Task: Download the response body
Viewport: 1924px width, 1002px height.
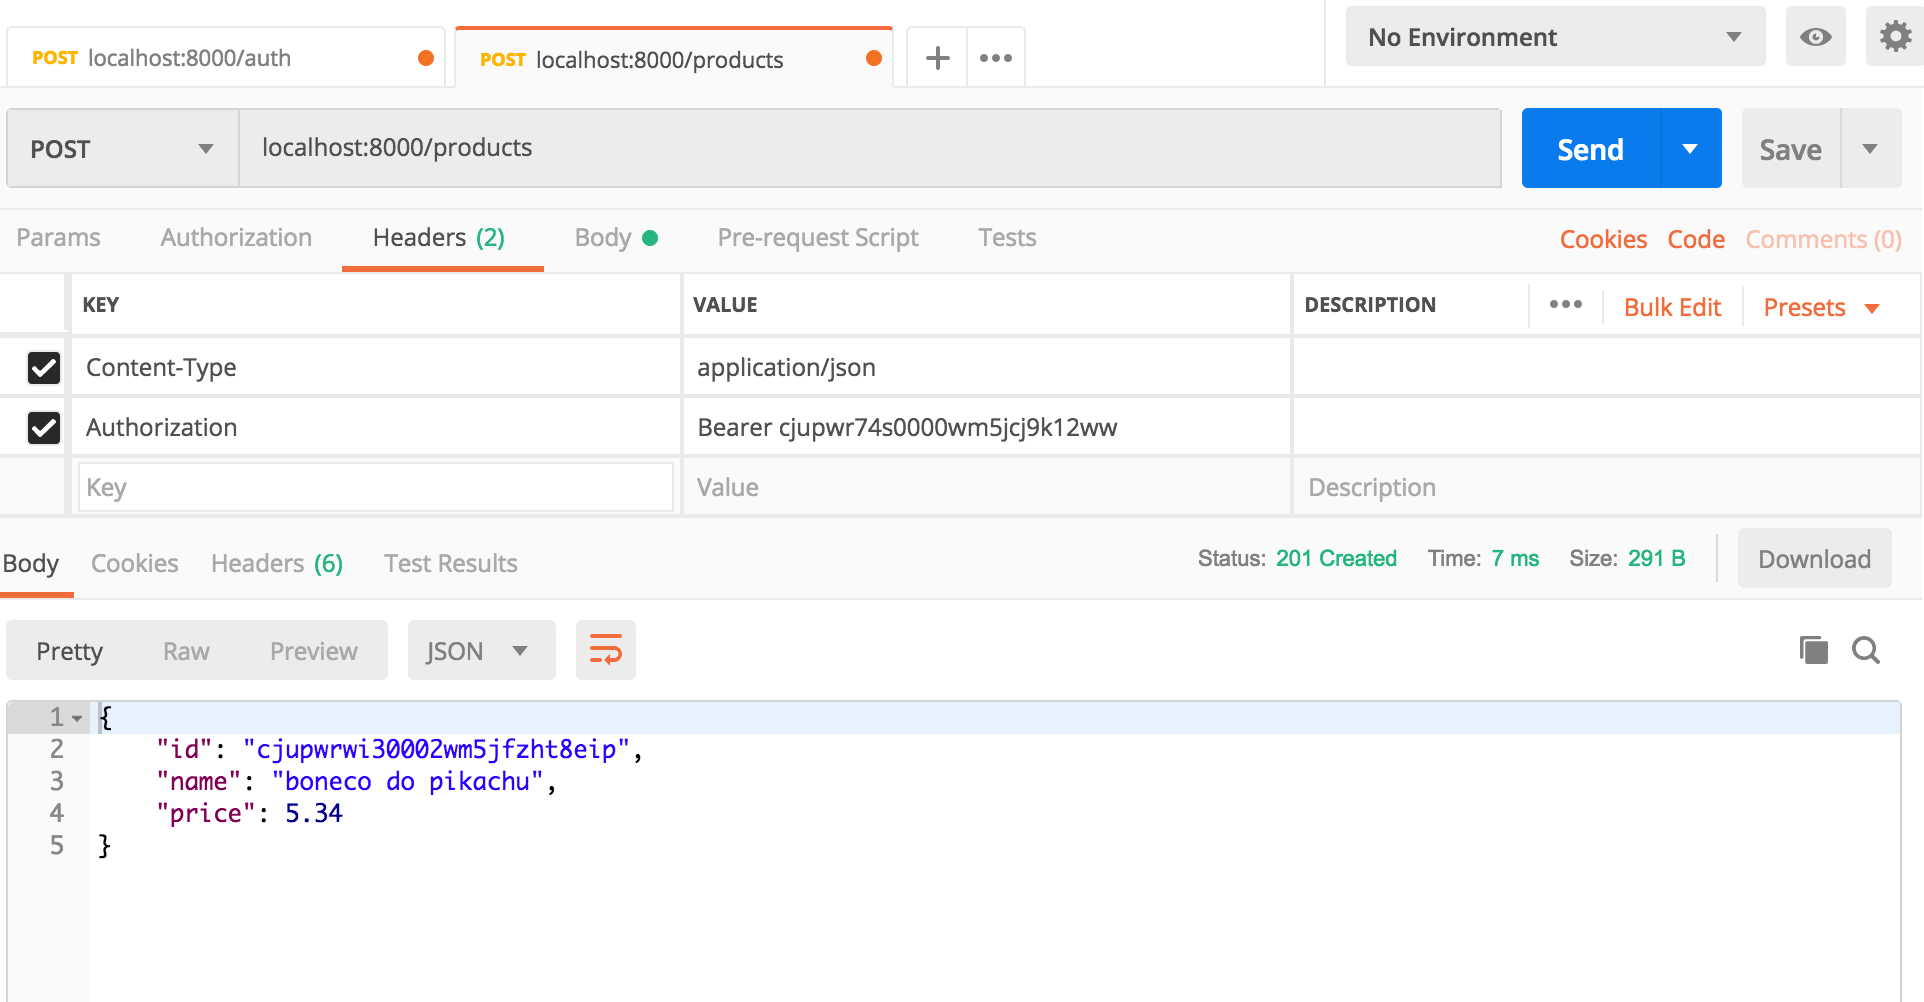Action: coord(1813,558)
